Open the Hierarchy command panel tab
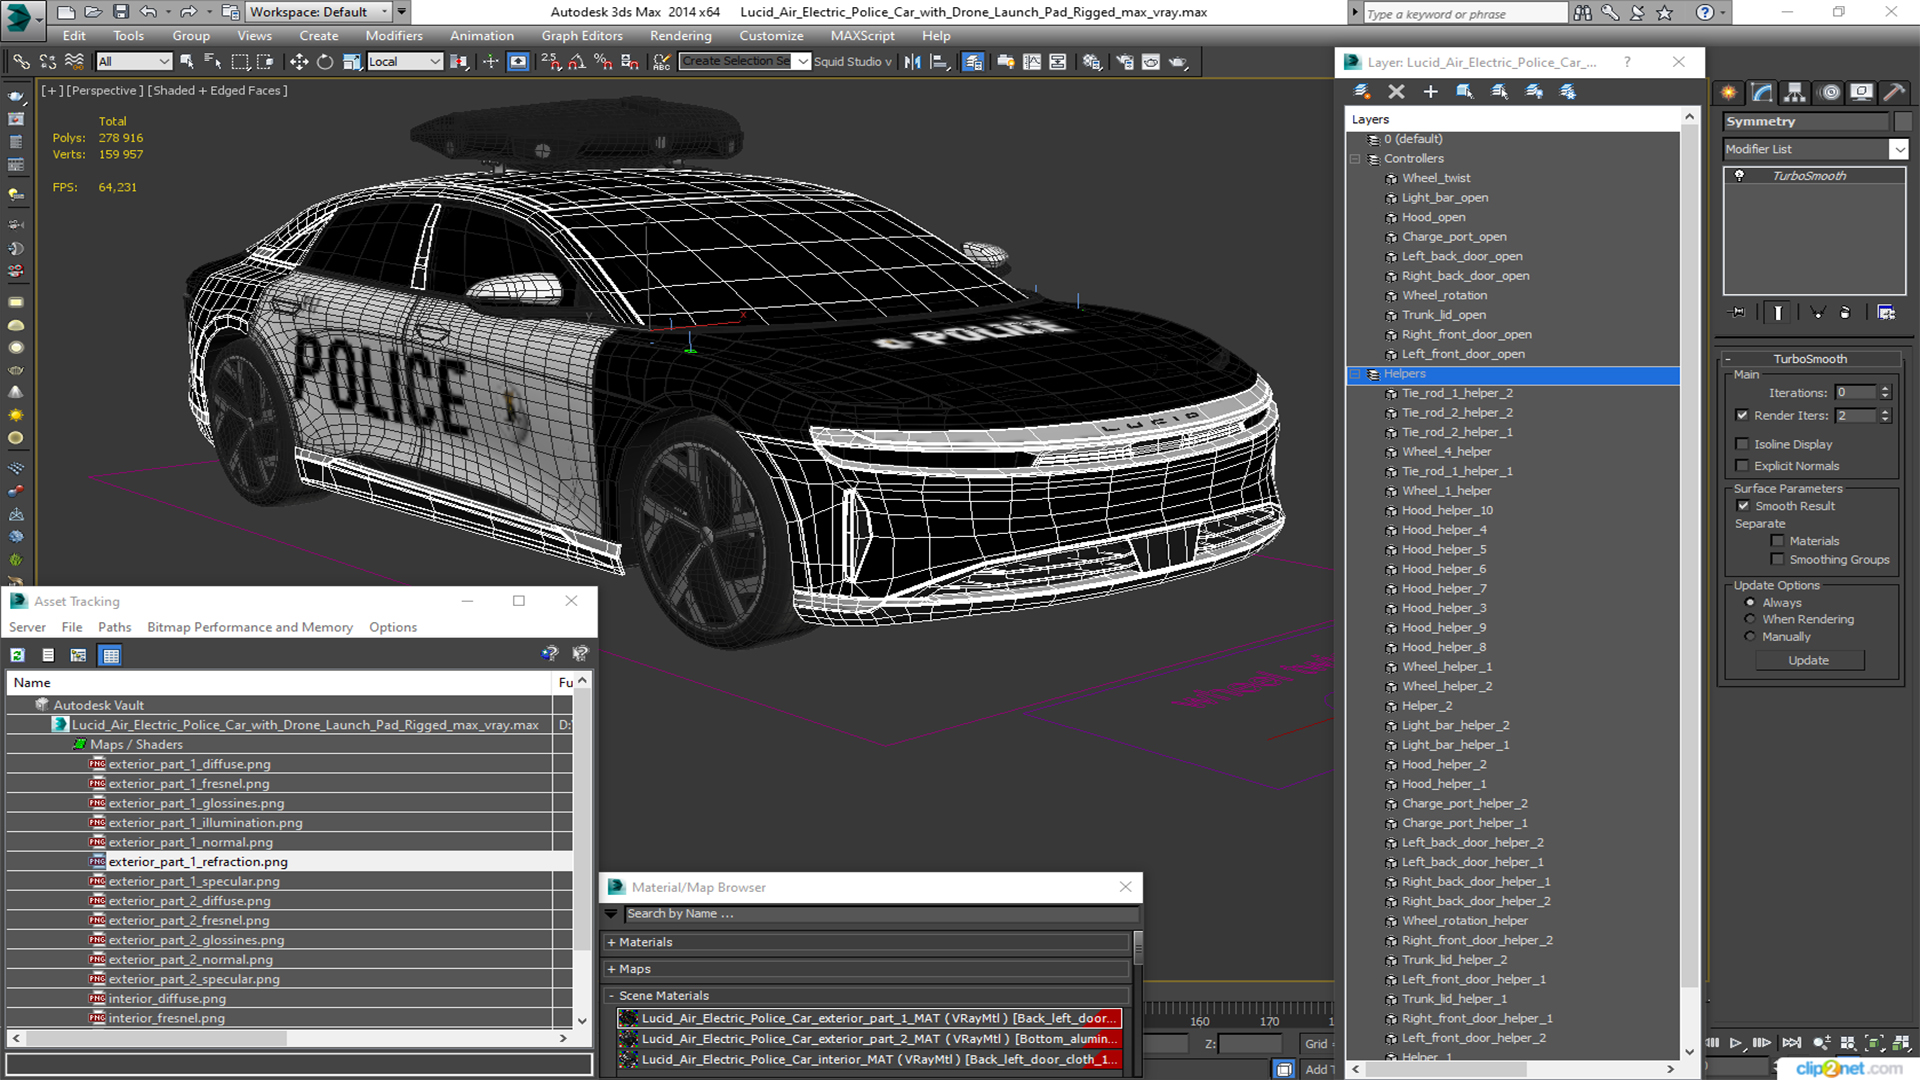This screenshot has width=1920, height=1080. [x=1795, y=92]
